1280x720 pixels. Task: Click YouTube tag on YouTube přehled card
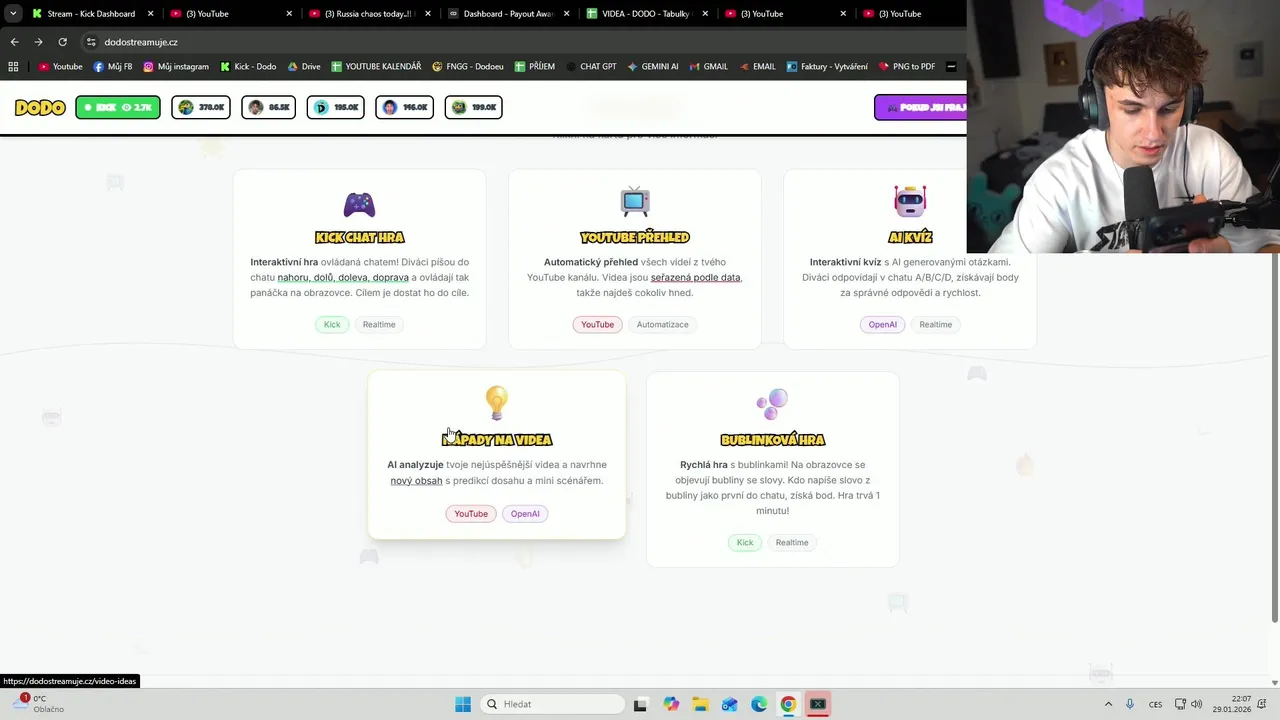tap(597, 324)
